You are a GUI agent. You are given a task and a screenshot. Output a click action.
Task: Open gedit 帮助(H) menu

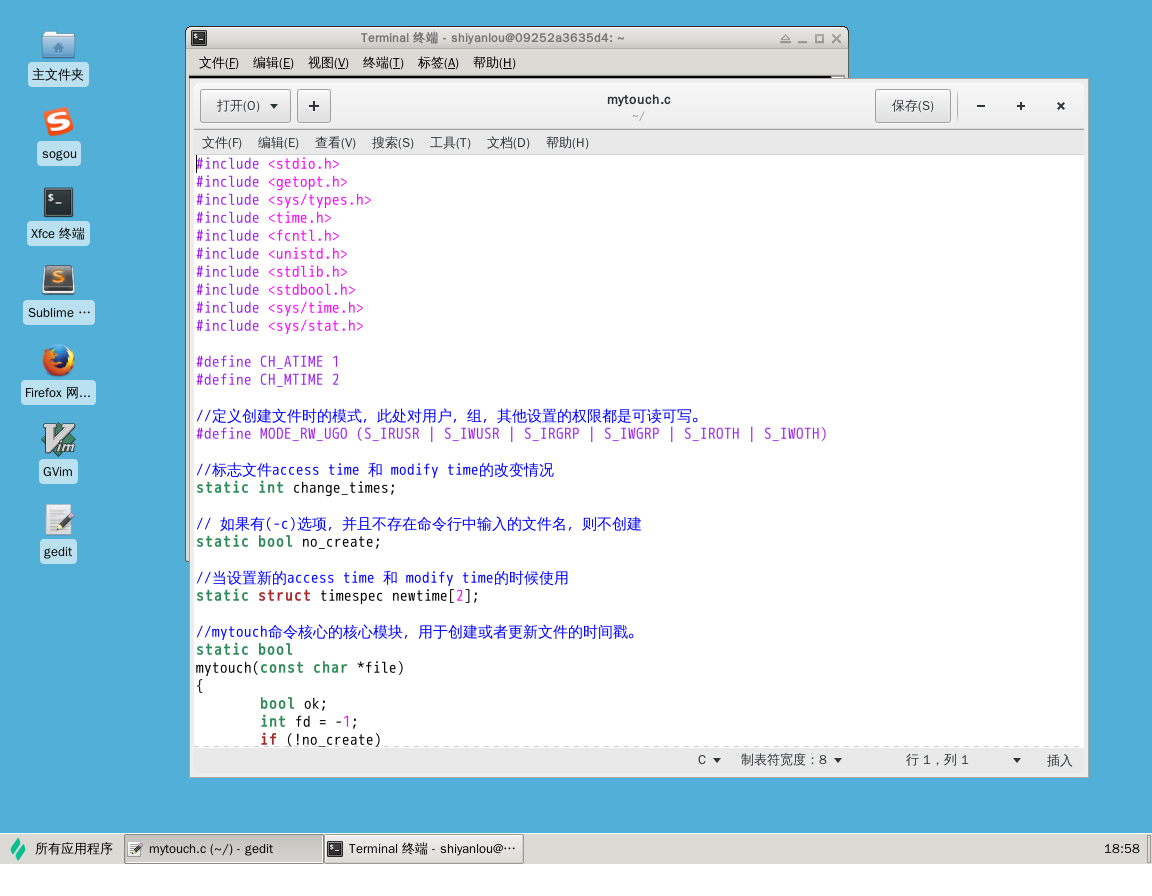tap(567, 143)
